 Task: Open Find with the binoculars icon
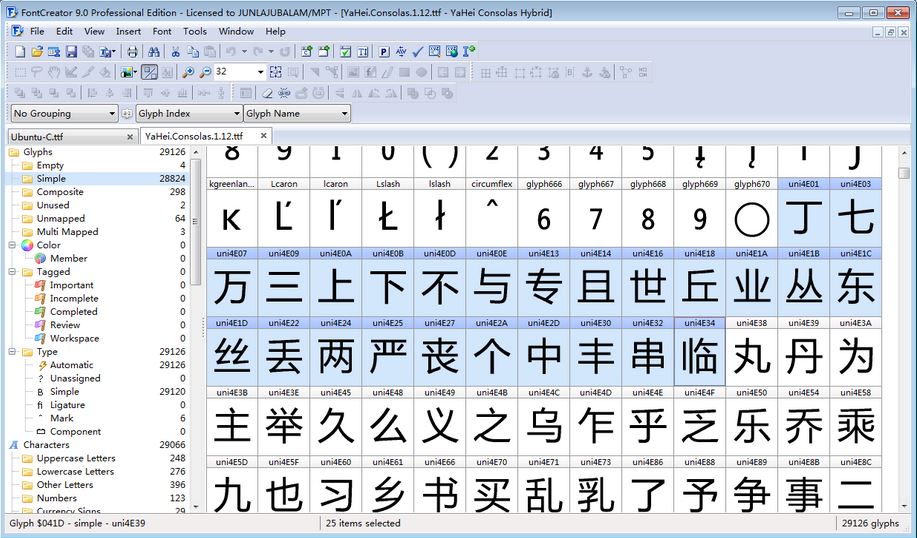(154, 52)
